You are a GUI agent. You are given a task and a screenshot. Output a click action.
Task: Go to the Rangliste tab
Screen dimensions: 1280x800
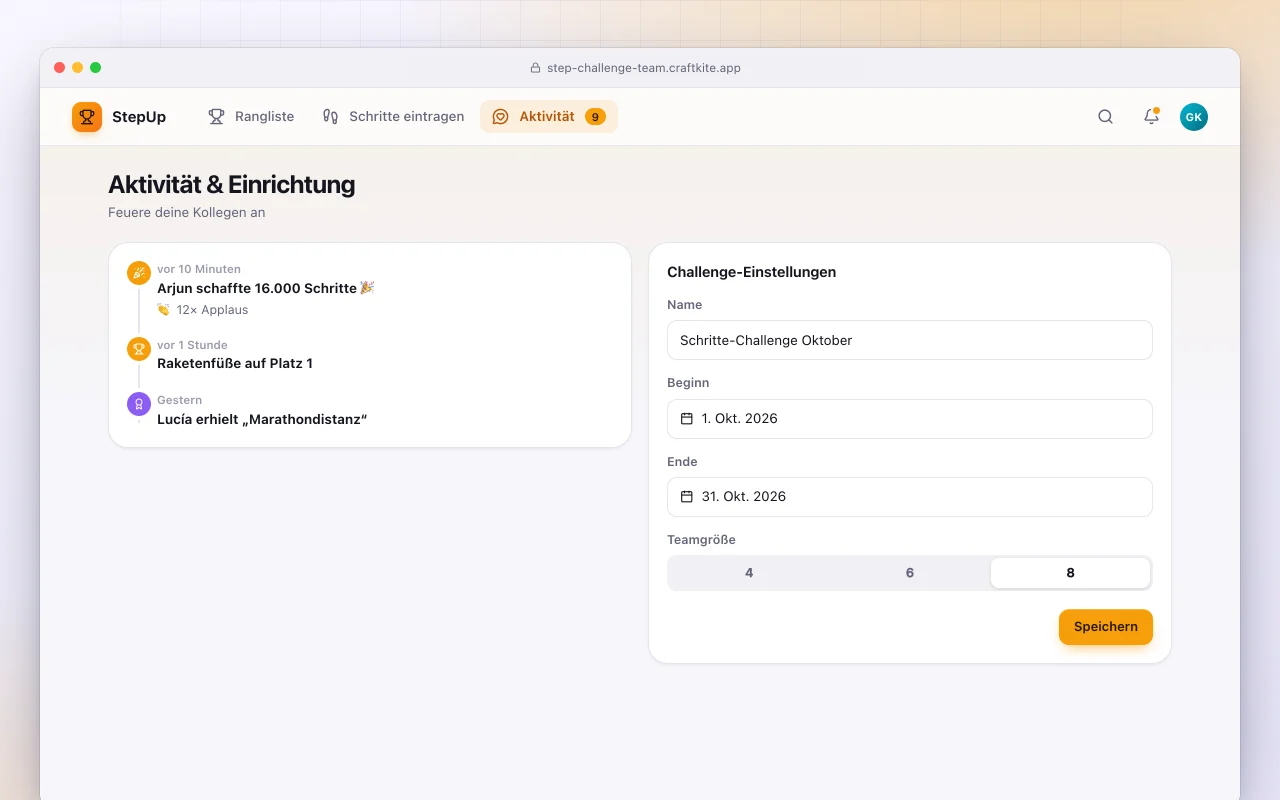251,117
